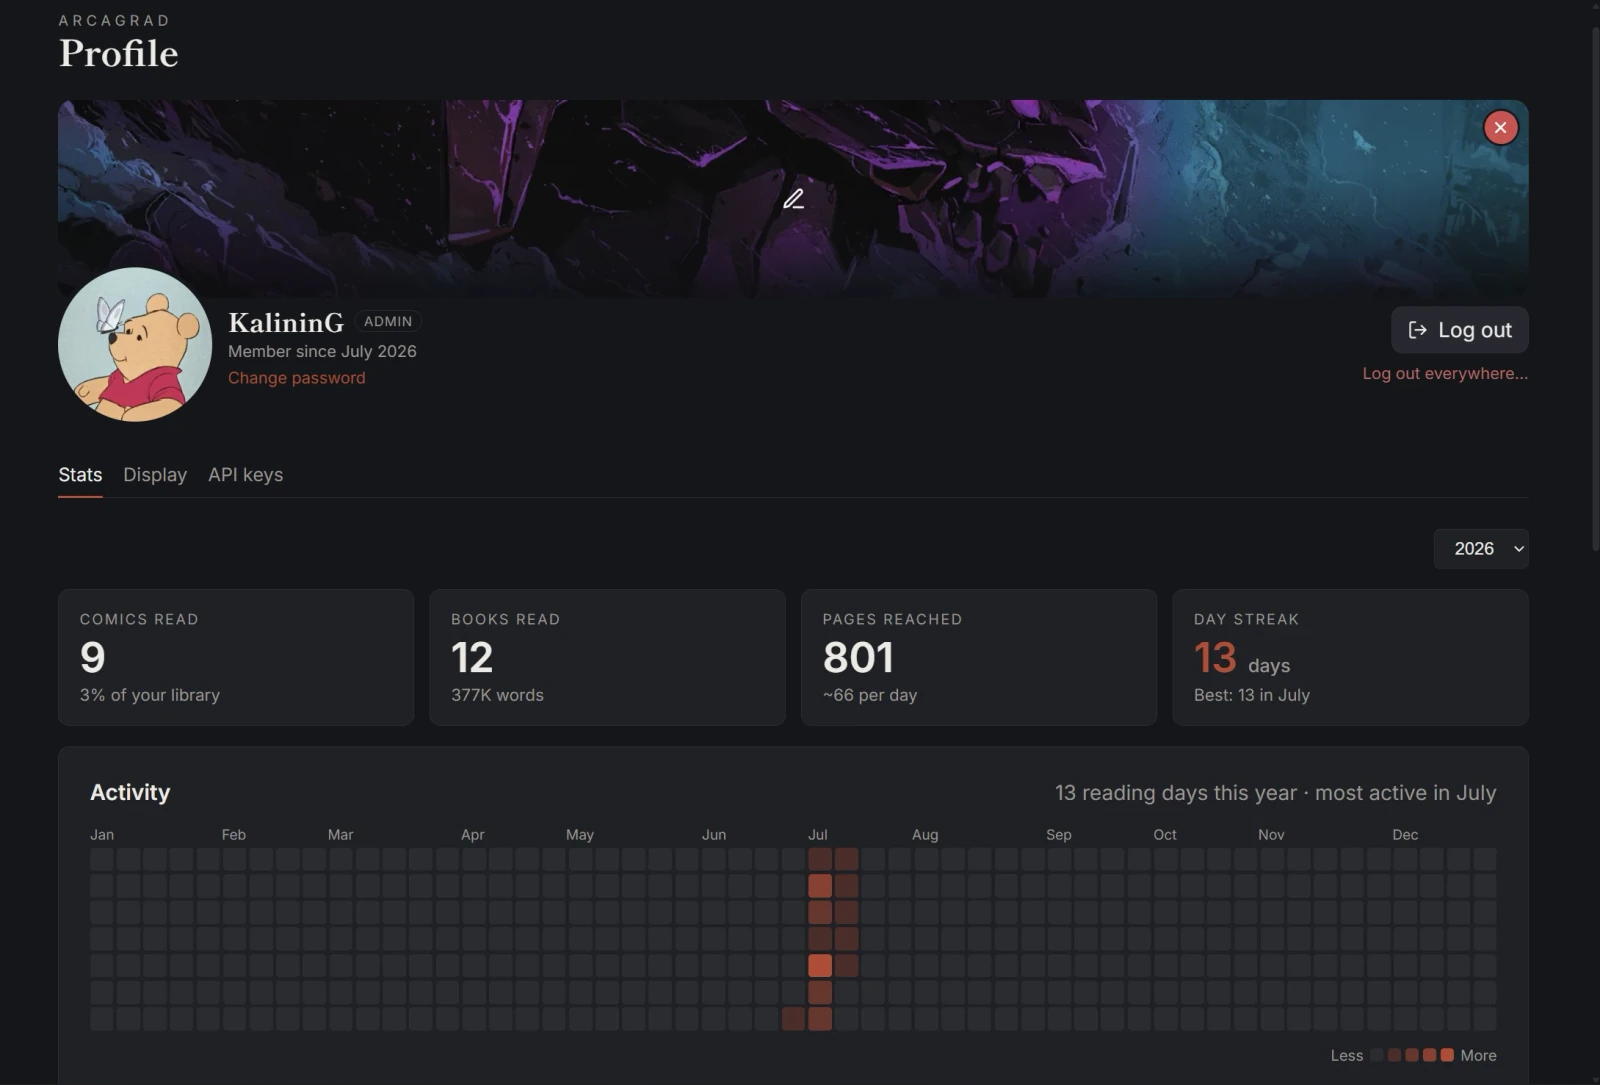Click Log out everywhere link
Viewport: 1600px width, 1085px height.
pyautogui.click(x=1445, y=373)
